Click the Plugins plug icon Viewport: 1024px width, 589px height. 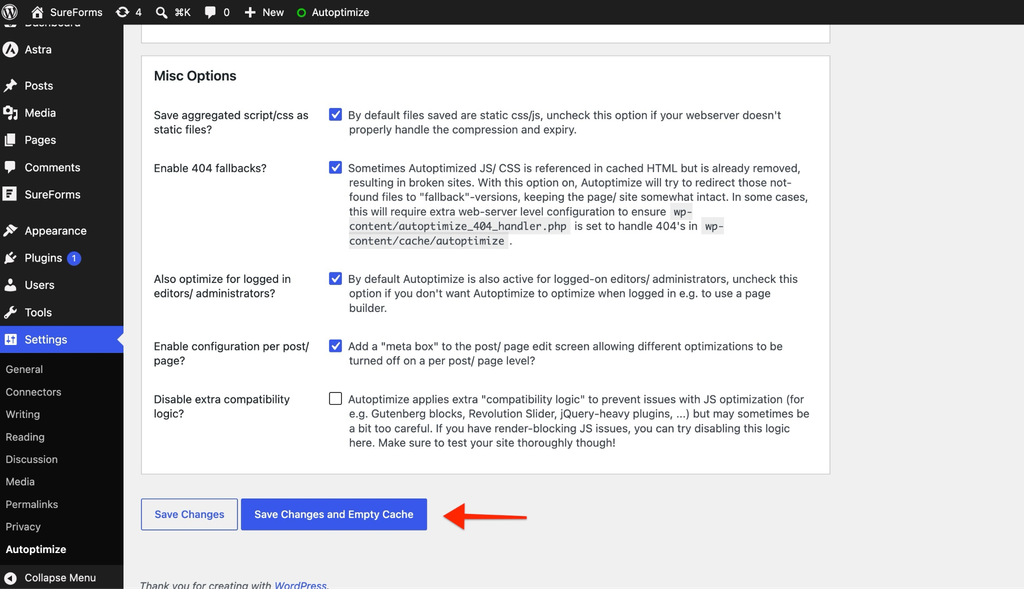pos(10,258)
